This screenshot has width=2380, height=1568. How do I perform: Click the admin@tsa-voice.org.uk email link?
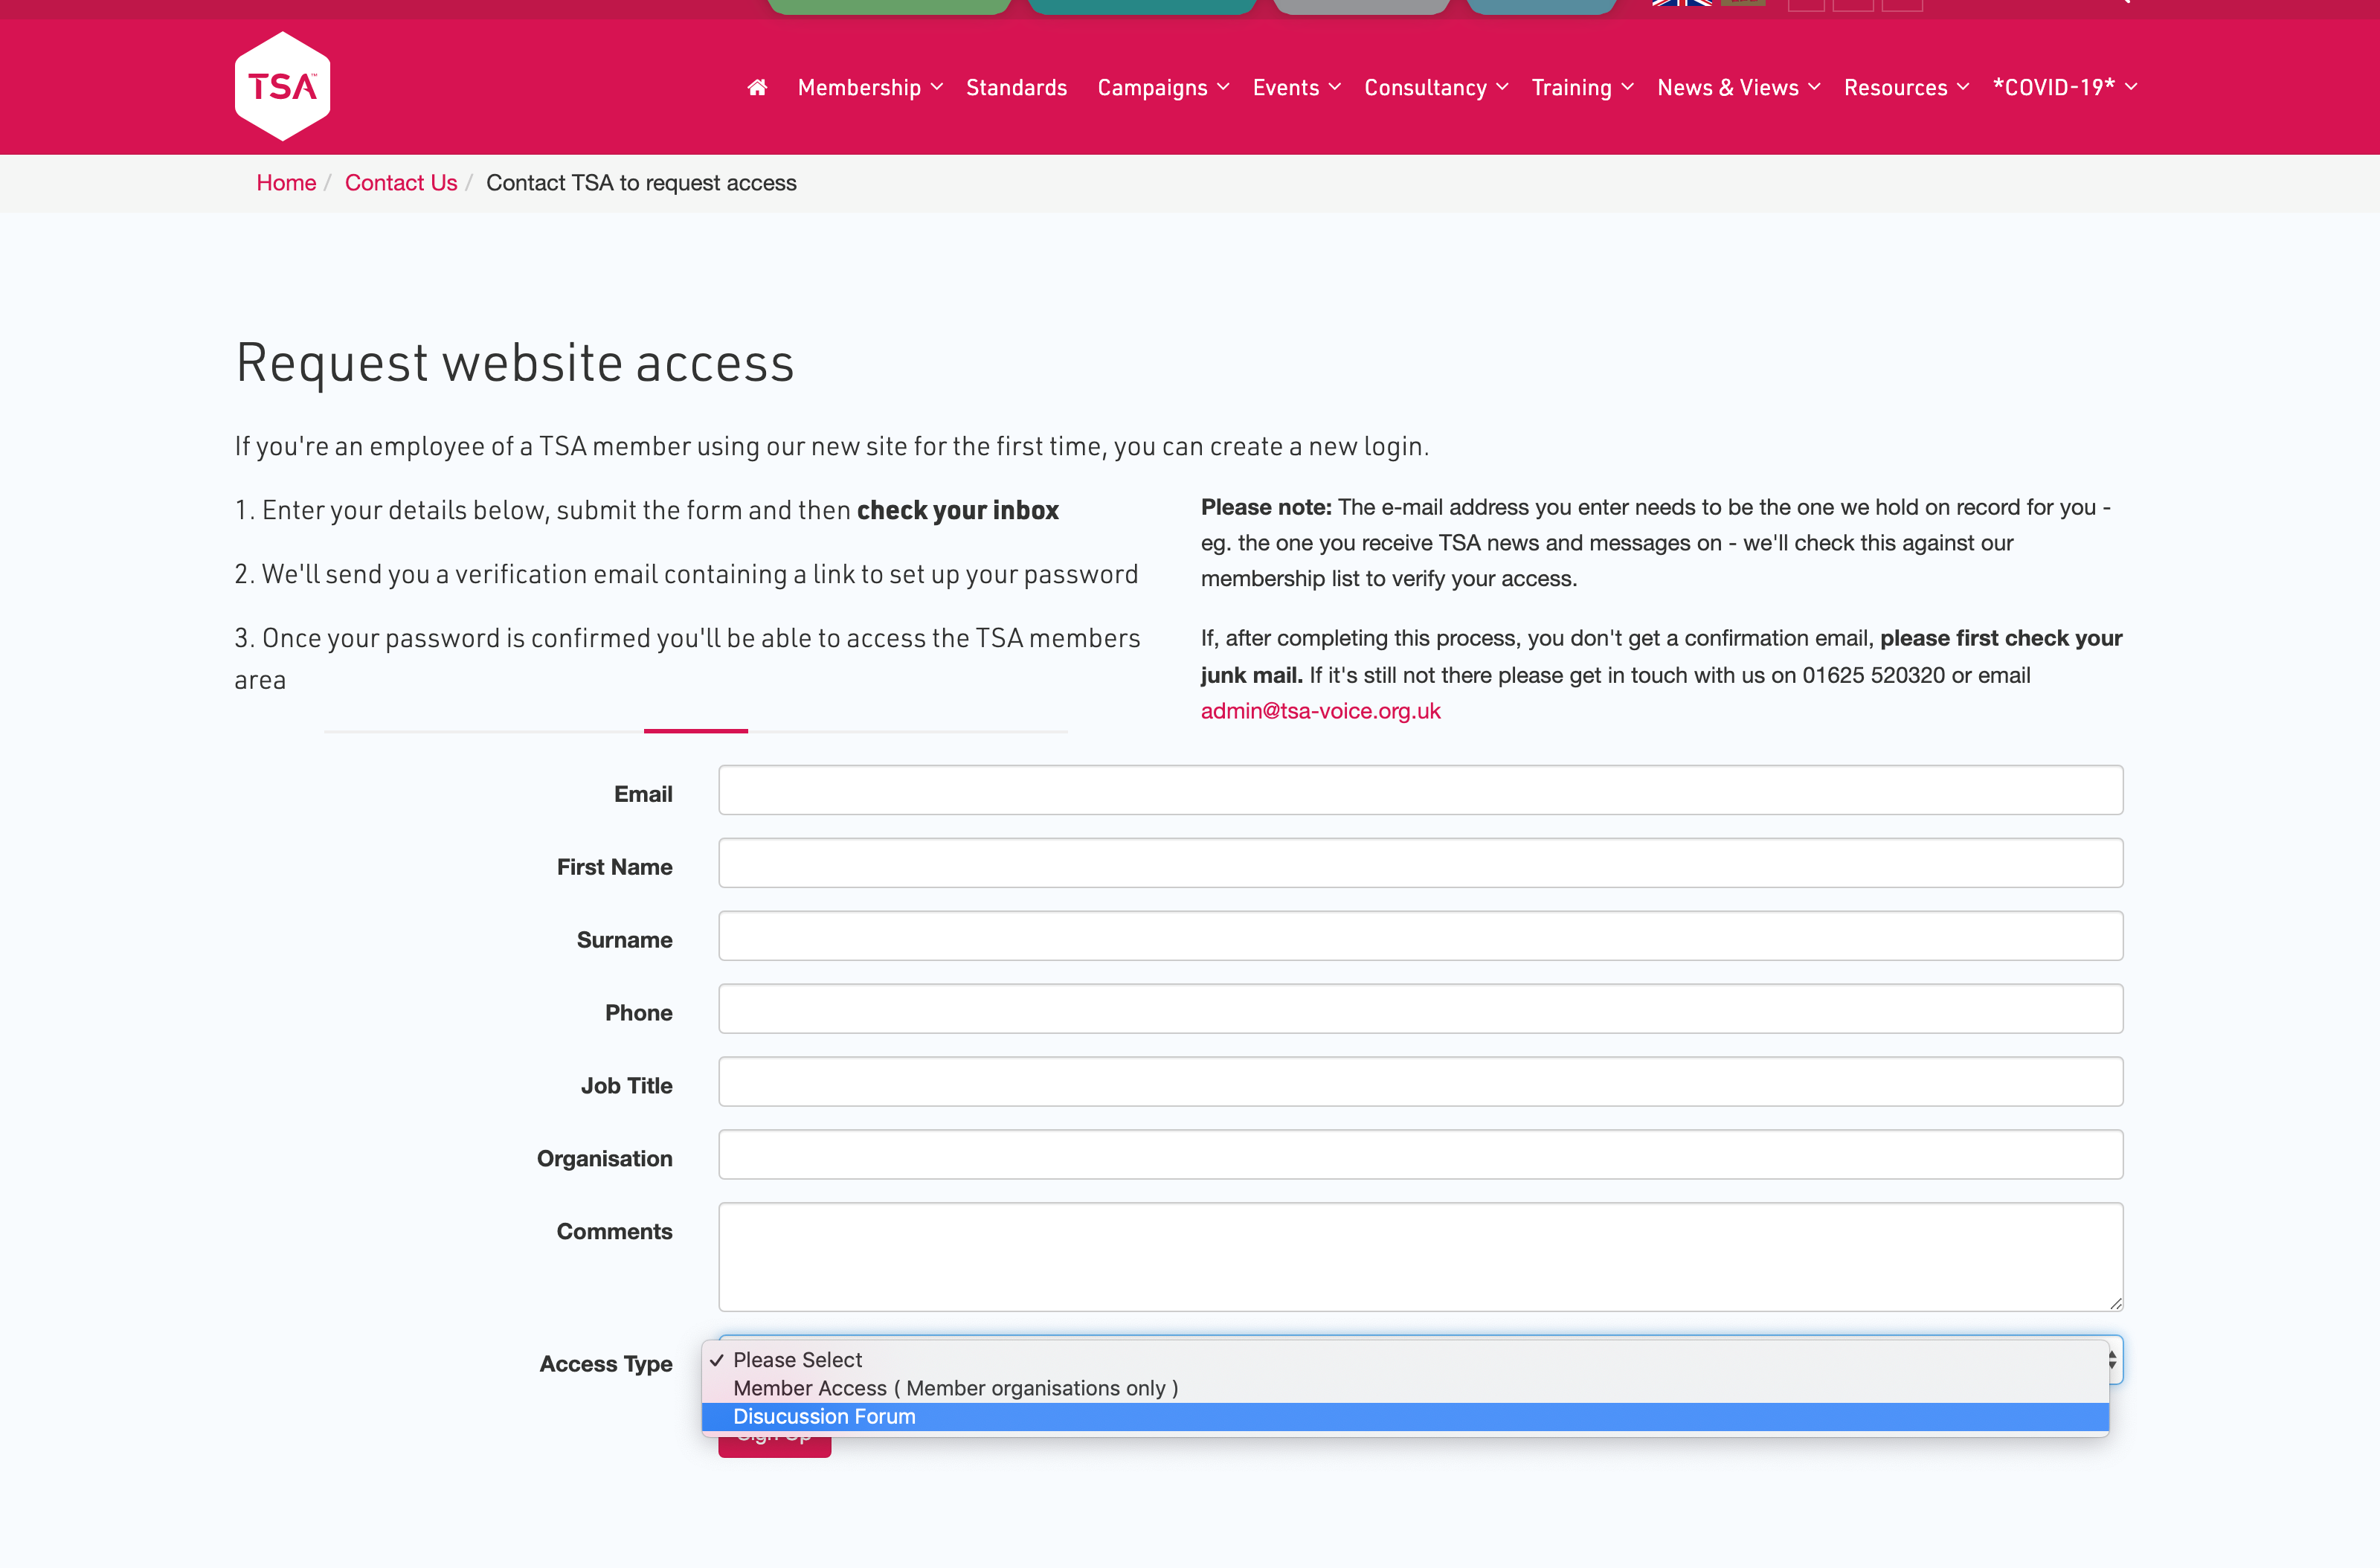[1320, 711]
